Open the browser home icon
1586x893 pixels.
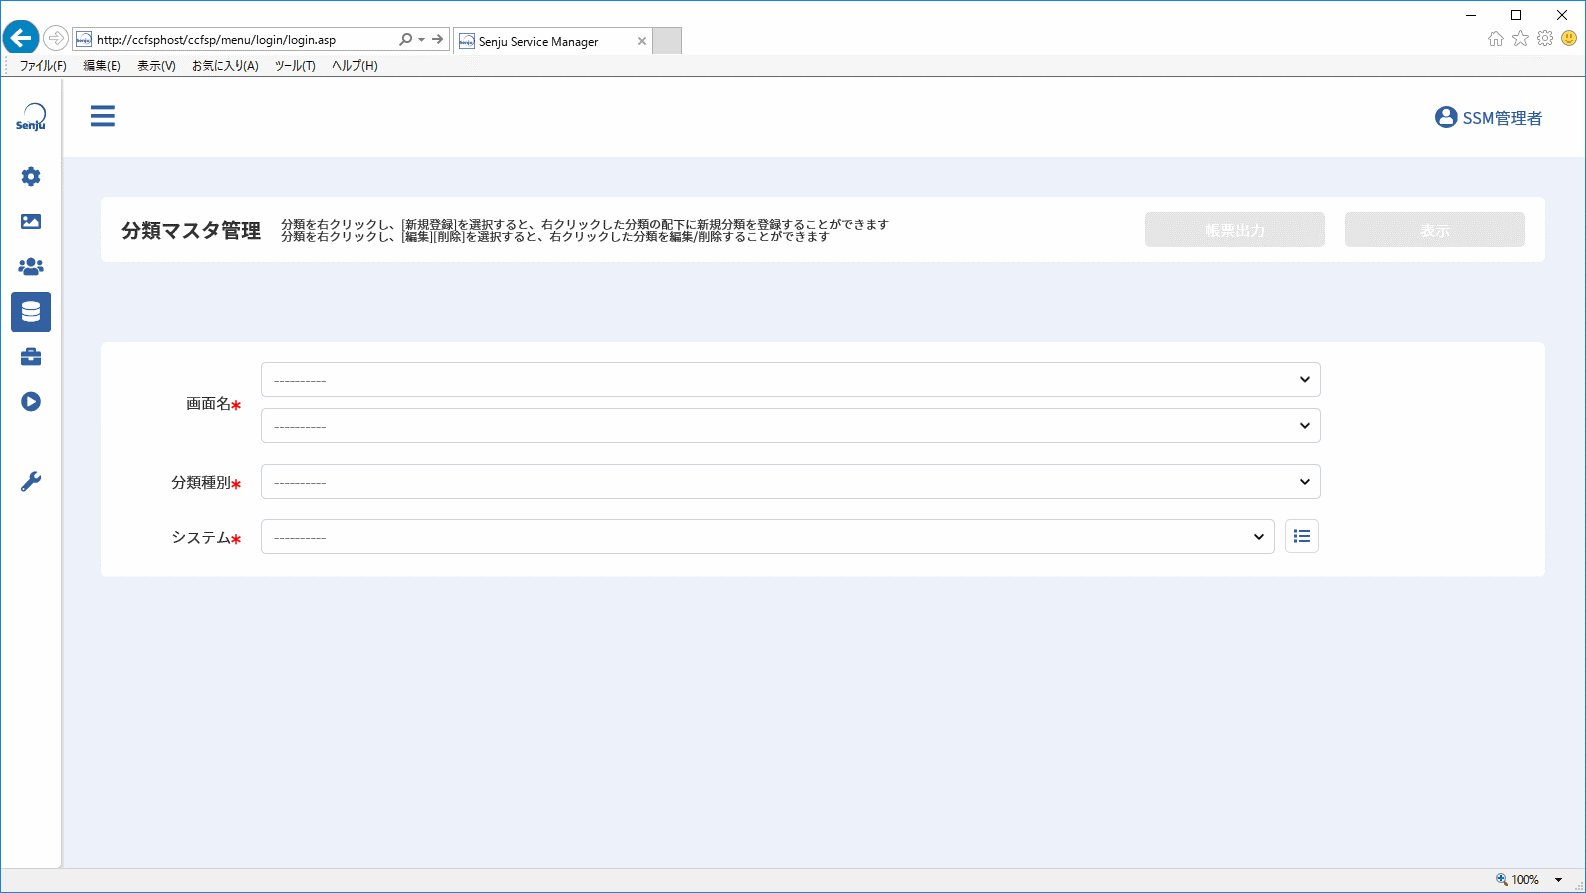1496,39
